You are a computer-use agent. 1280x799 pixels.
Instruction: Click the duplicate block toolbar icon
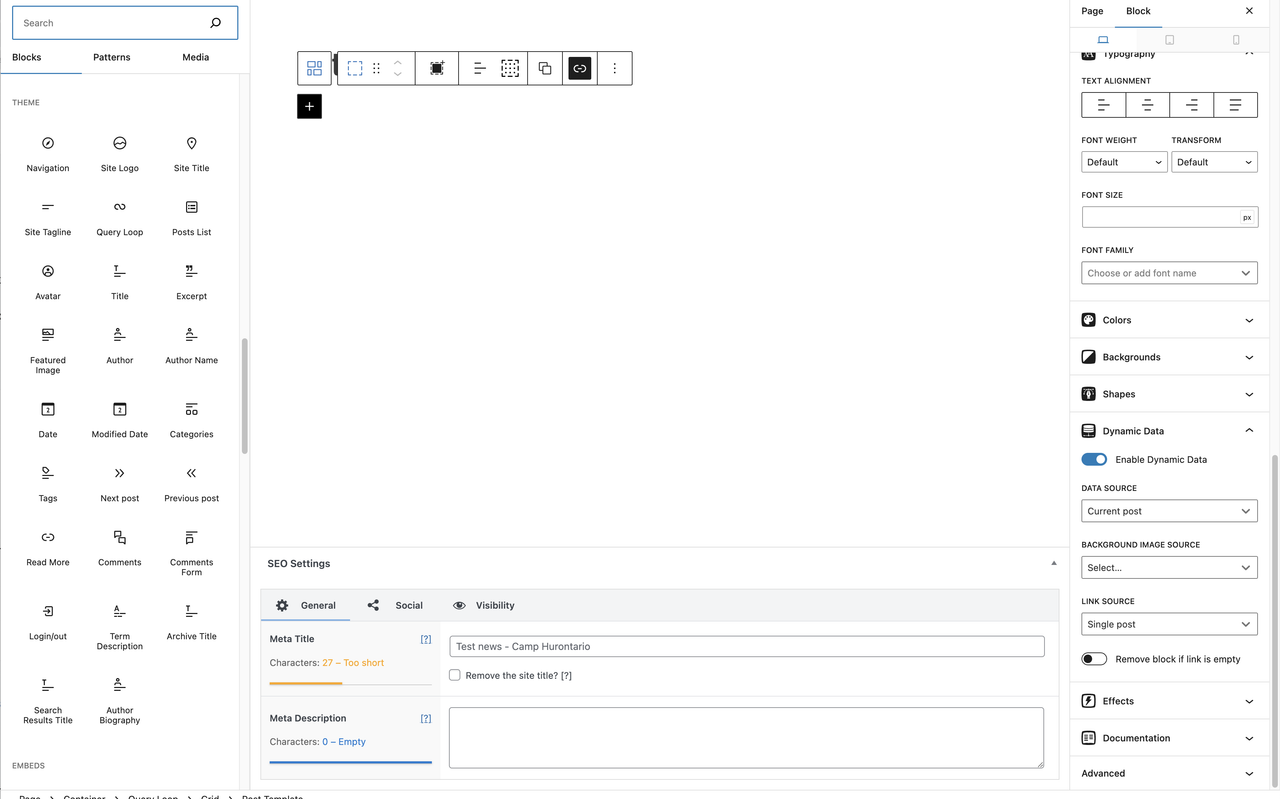[545, 68]
